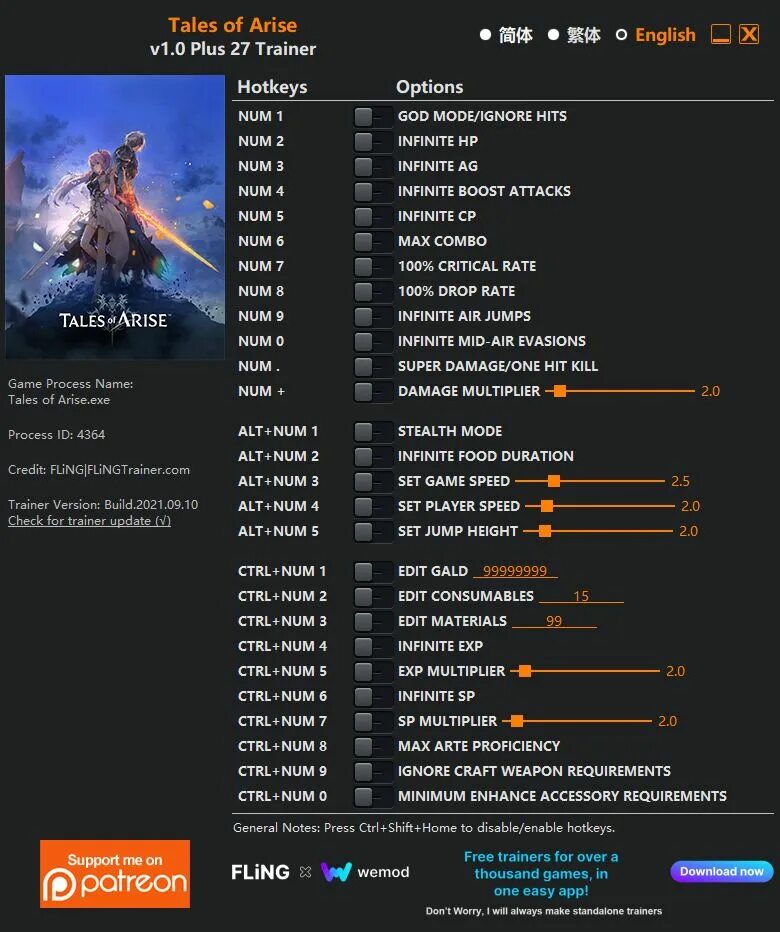The height and width of the screenshot is (932, 780).
Task: Click the Edit Consumables value field
Action: [581, 596]
